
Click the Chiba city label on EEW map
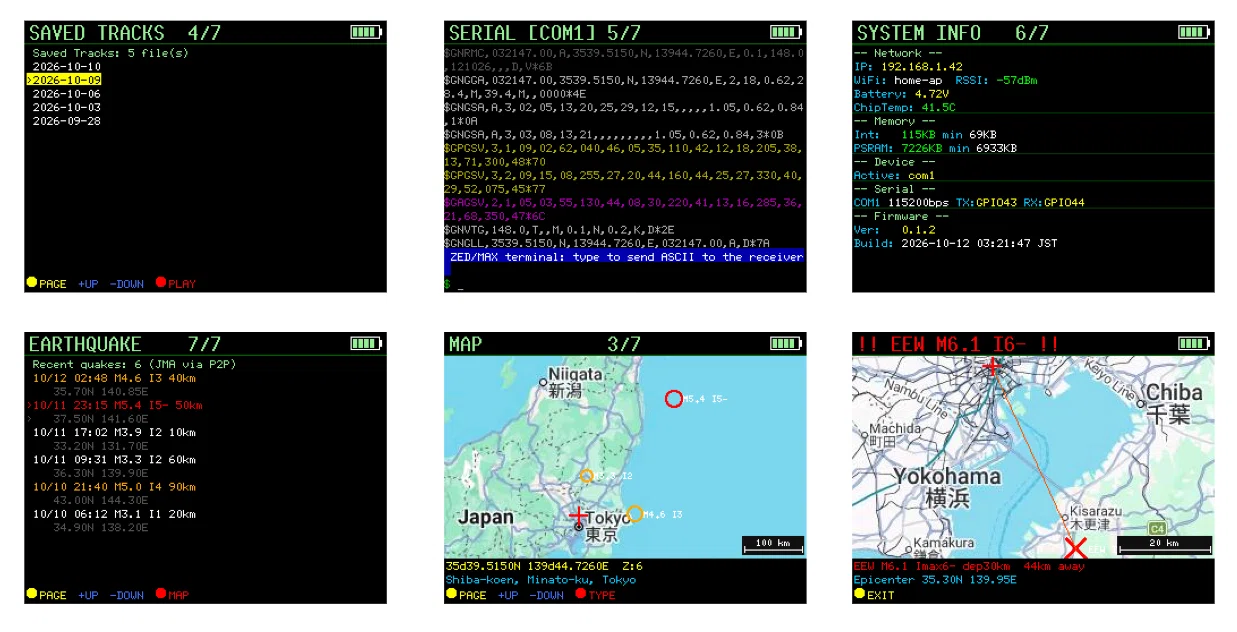tap(1174, 392)
